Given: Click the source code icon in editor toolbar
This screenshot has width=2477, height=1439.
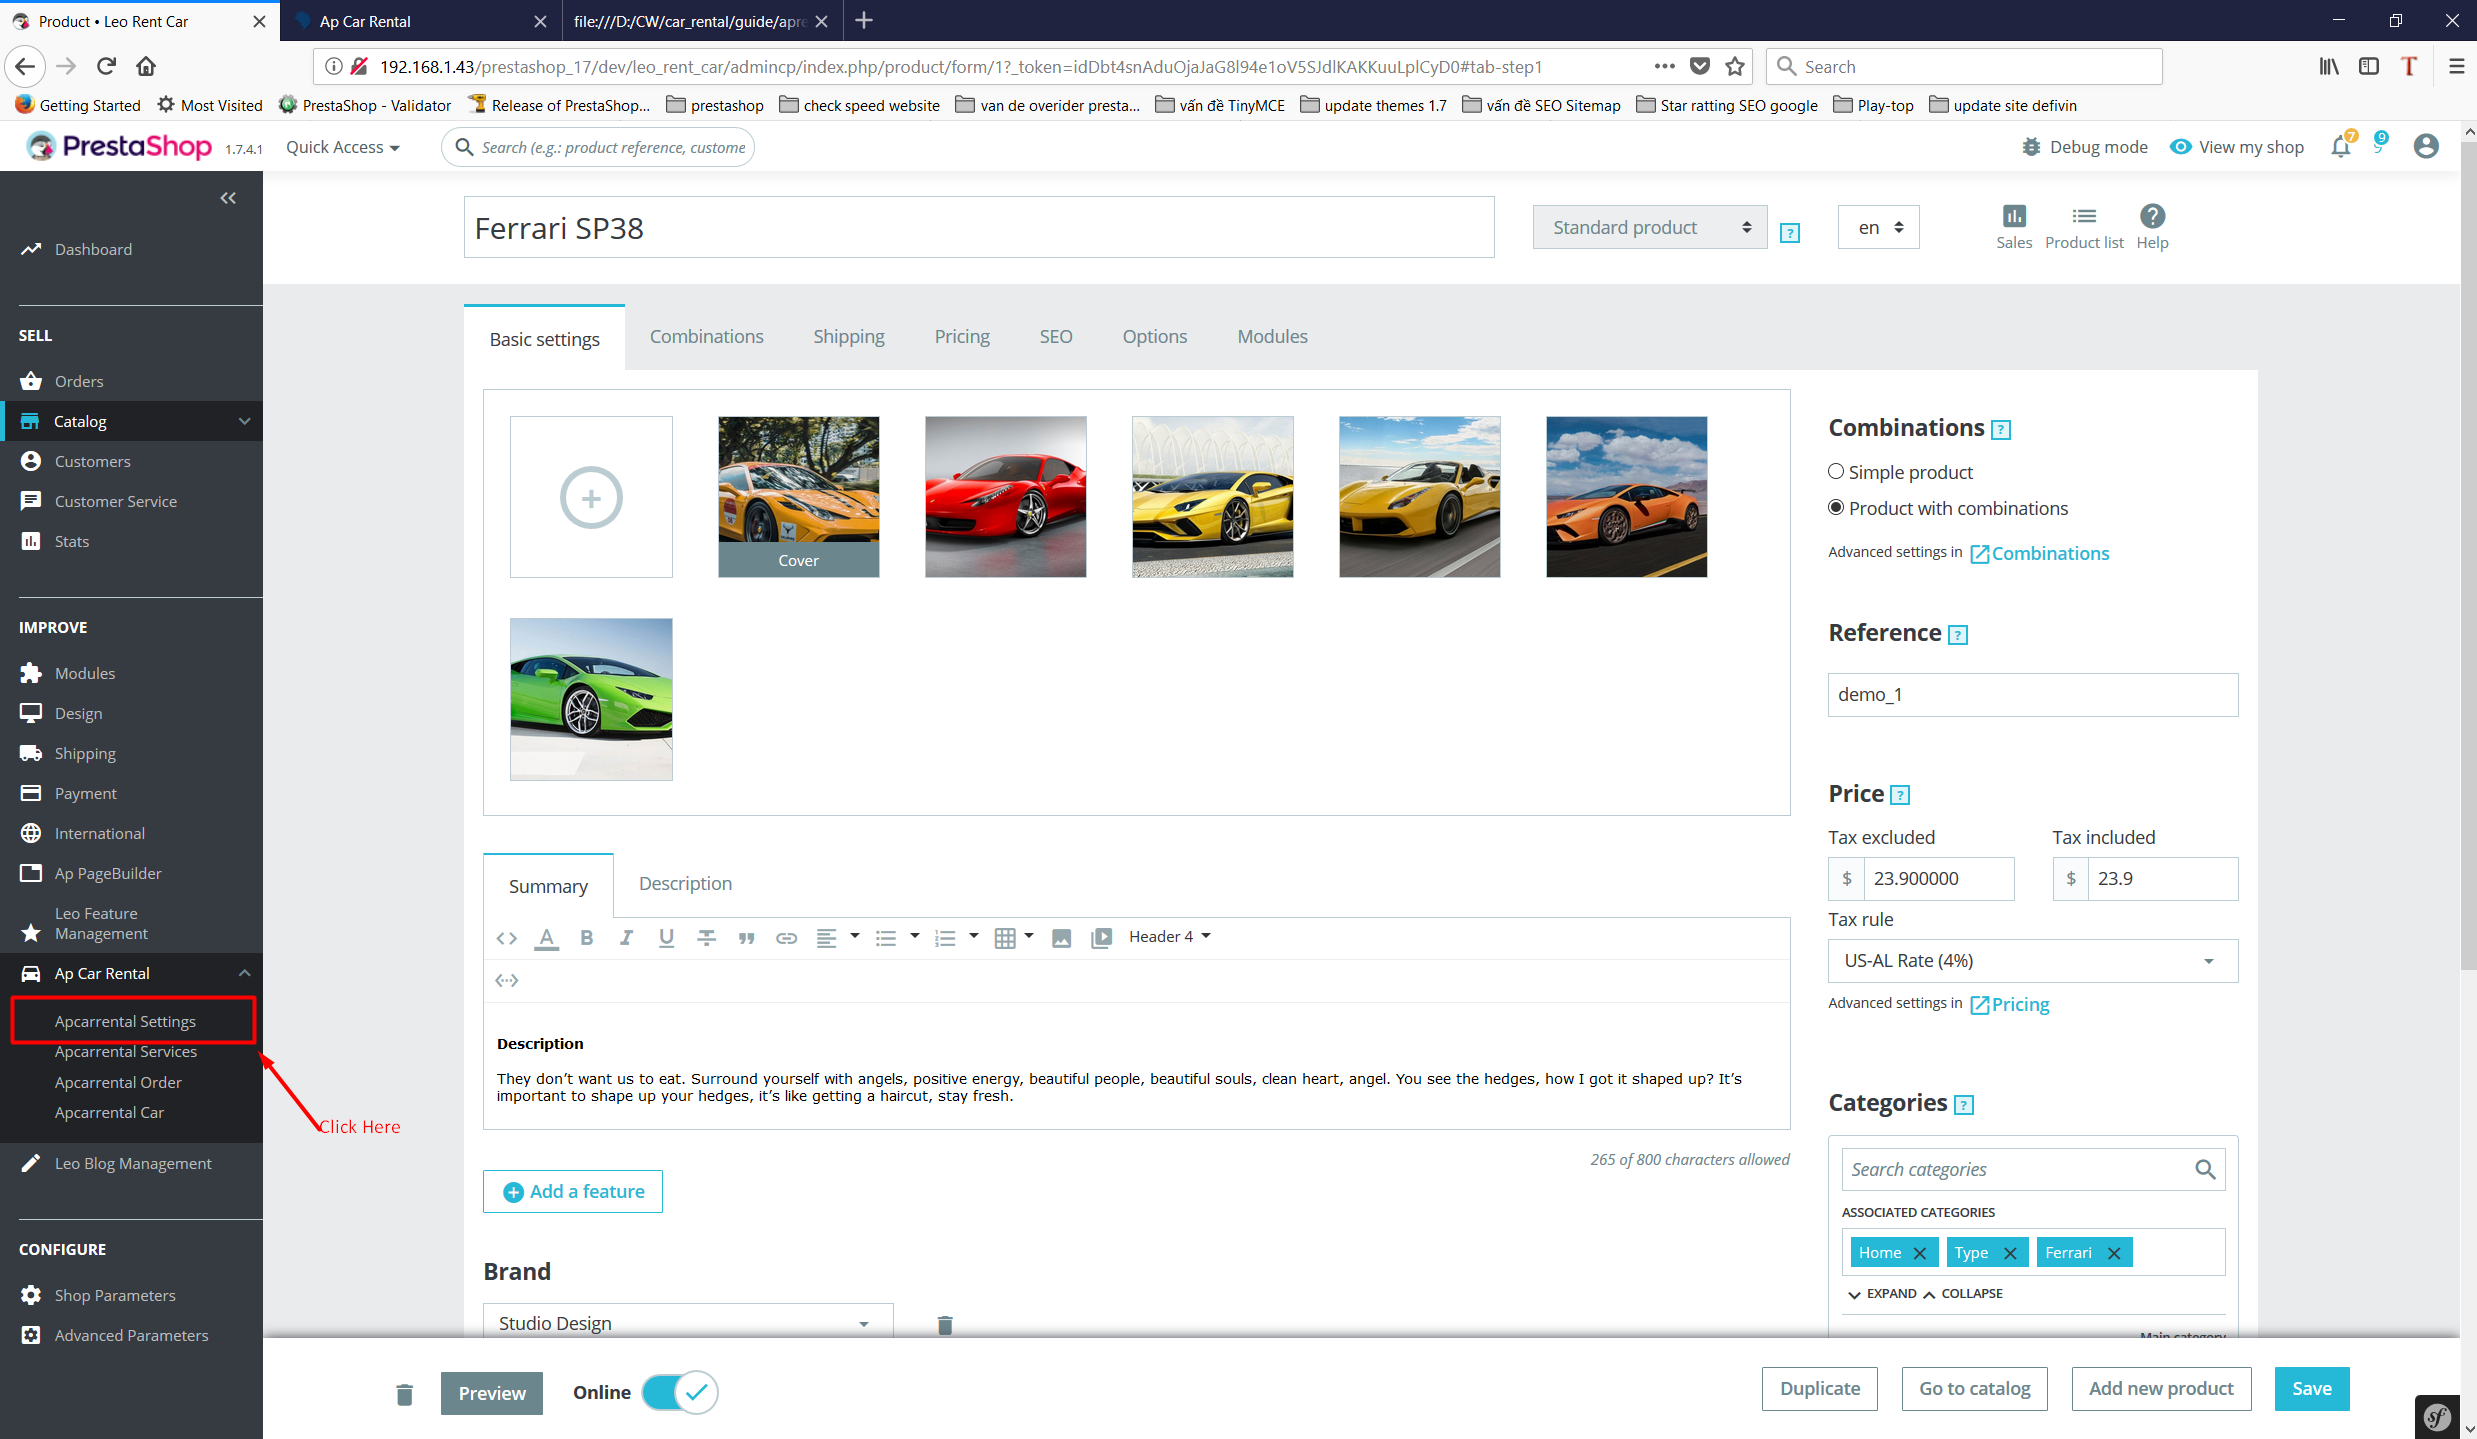Looking at the screenshot, I should pyautogui.click(x=506, y=938).
